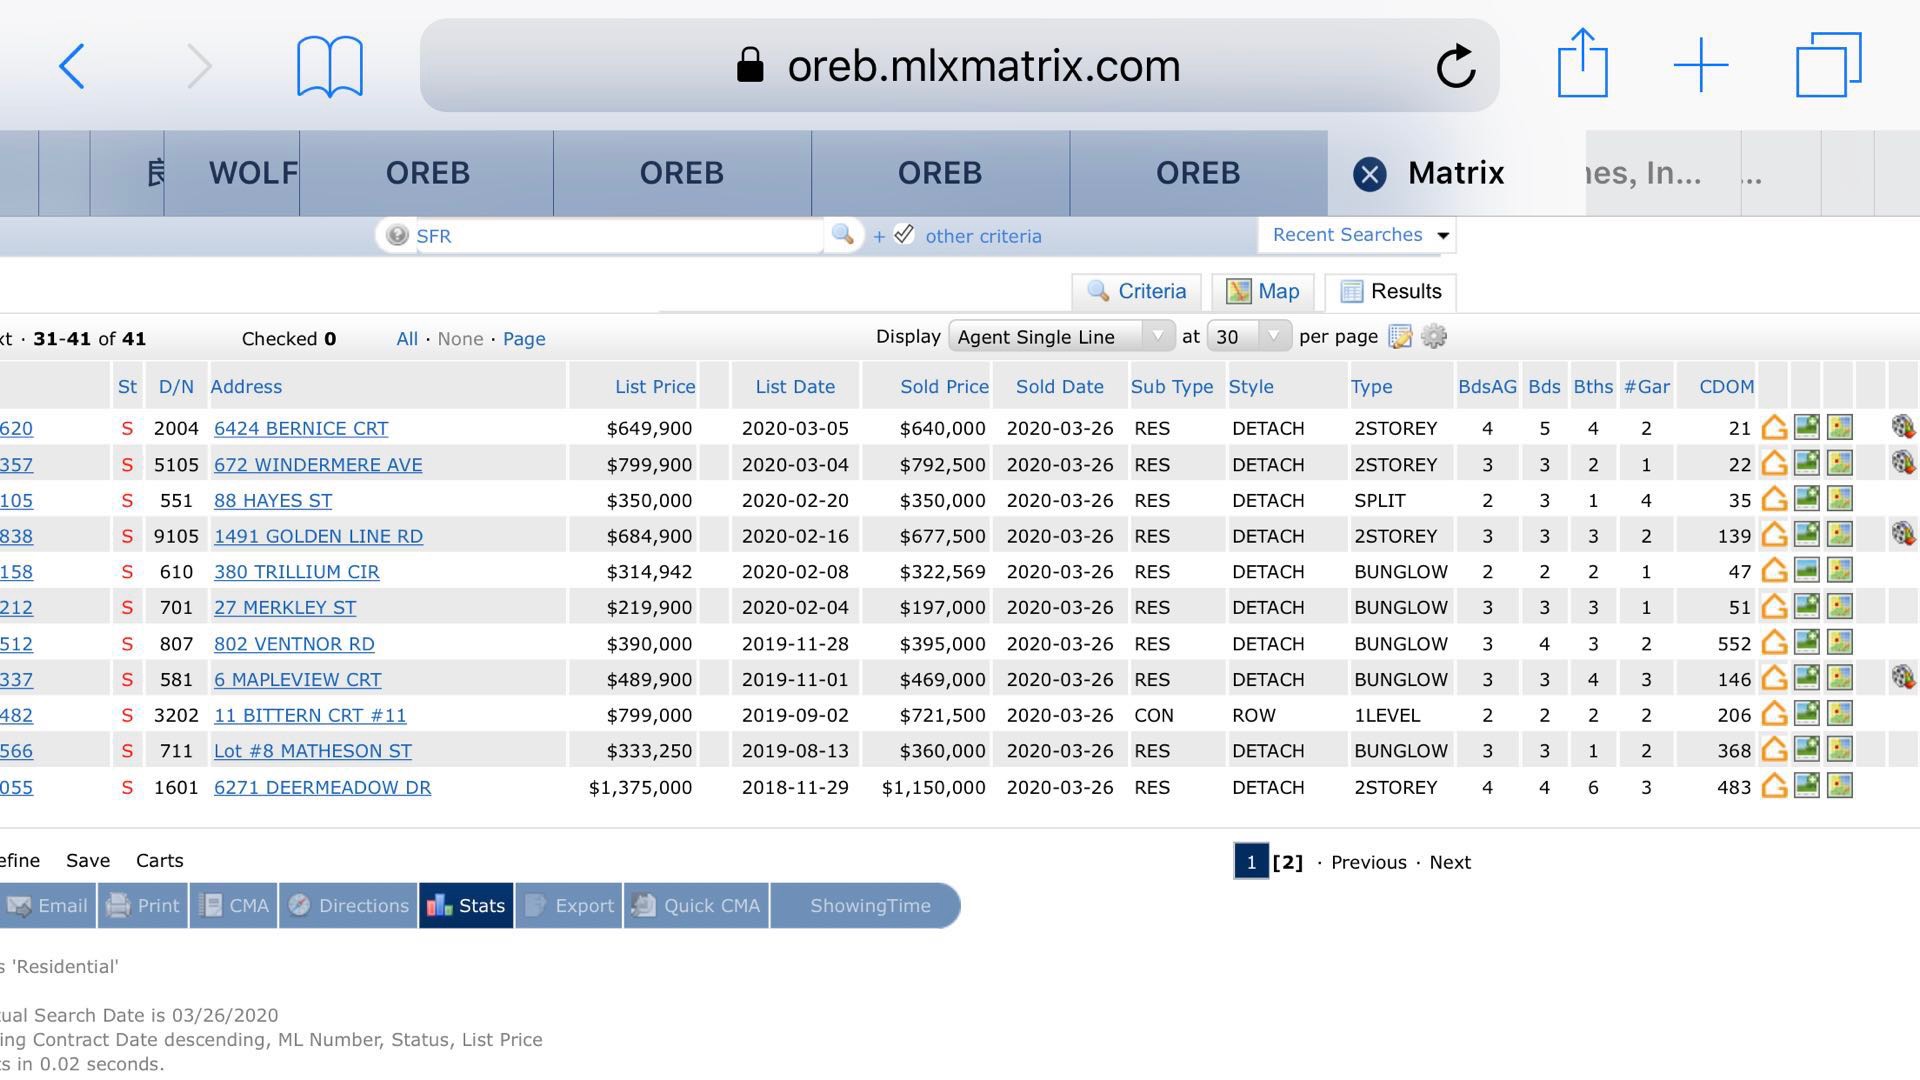This screenshot has width=1920, height=1080.
Task: Click sold price $1,150,000 cell
Action: coord(933,787)
